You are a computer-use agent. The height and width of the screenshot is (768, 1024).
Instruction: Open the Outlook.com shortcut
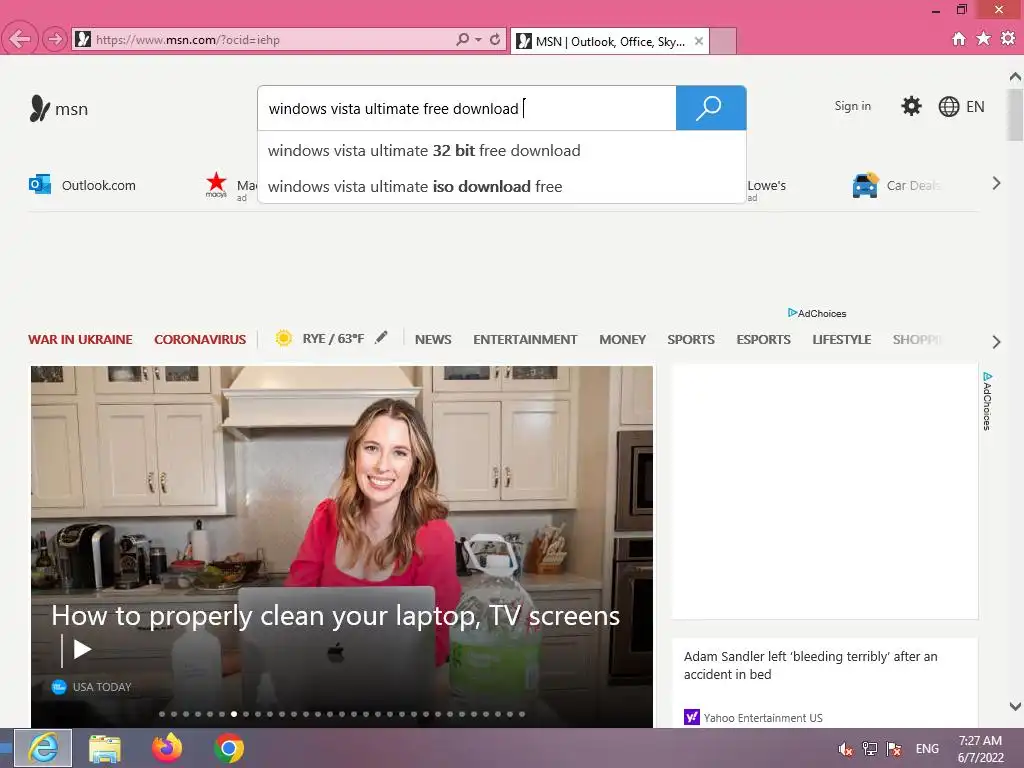tap(82, 185)
